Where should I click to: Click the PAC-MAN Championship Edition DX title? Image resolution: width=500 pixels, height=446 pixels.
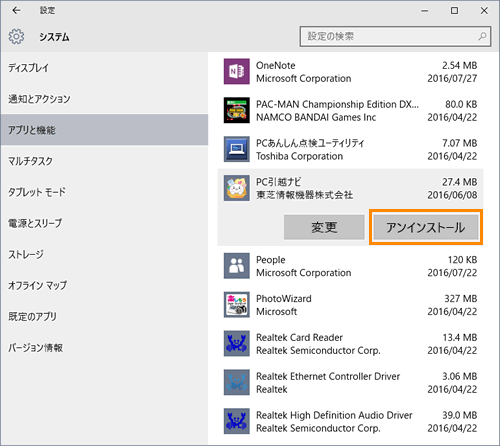pos(337,104)
